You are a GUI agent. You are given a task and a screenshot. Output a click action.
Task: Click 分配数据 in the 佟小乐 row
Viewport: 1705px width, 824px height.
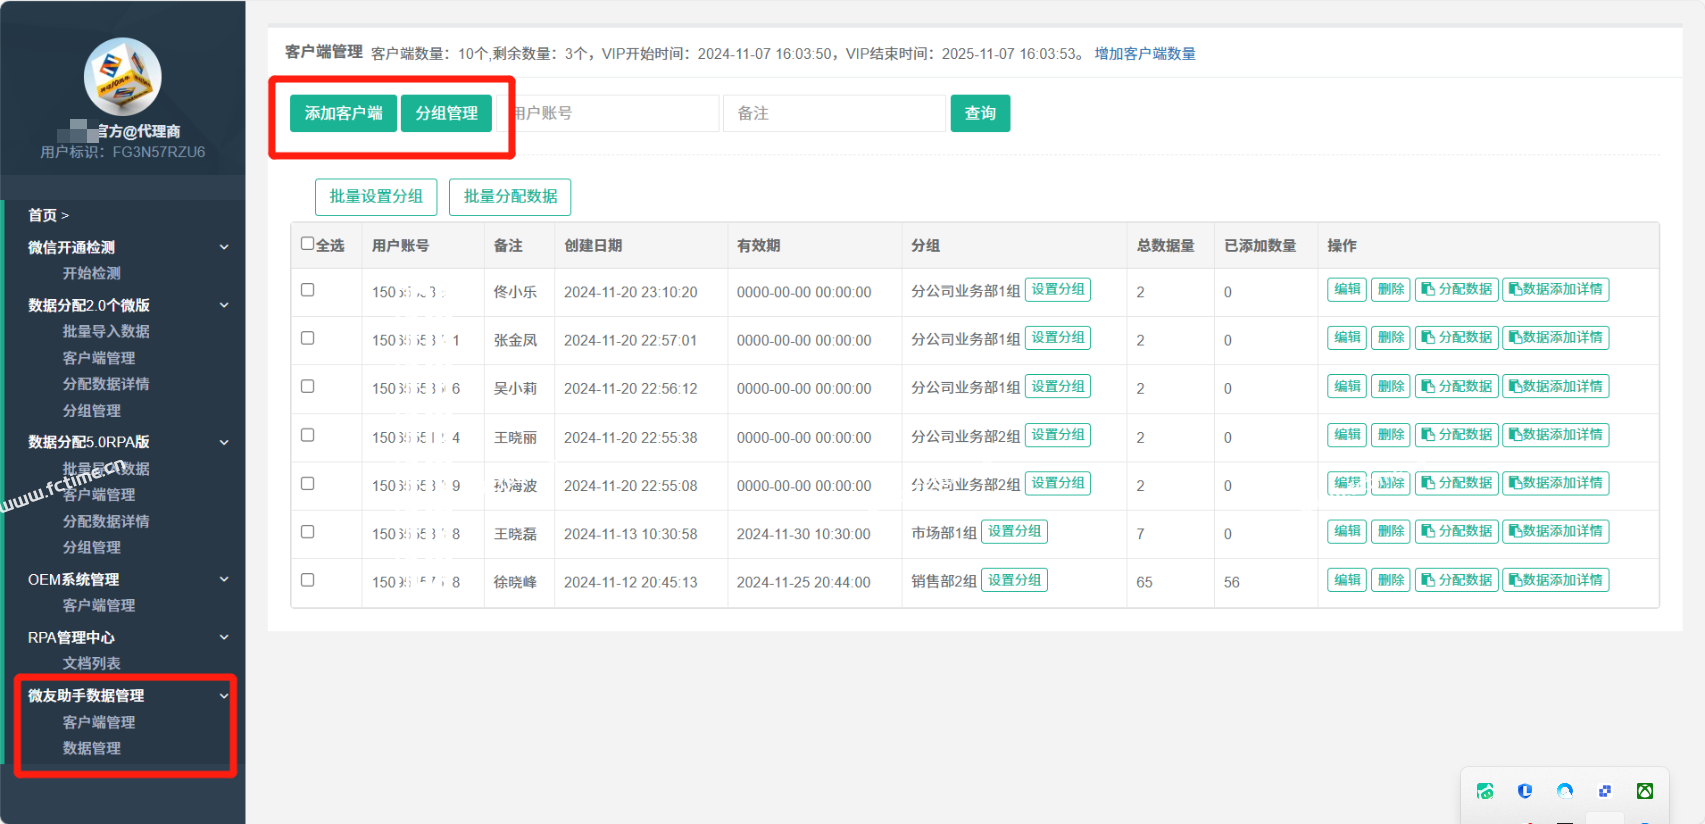coord(1457,289)
